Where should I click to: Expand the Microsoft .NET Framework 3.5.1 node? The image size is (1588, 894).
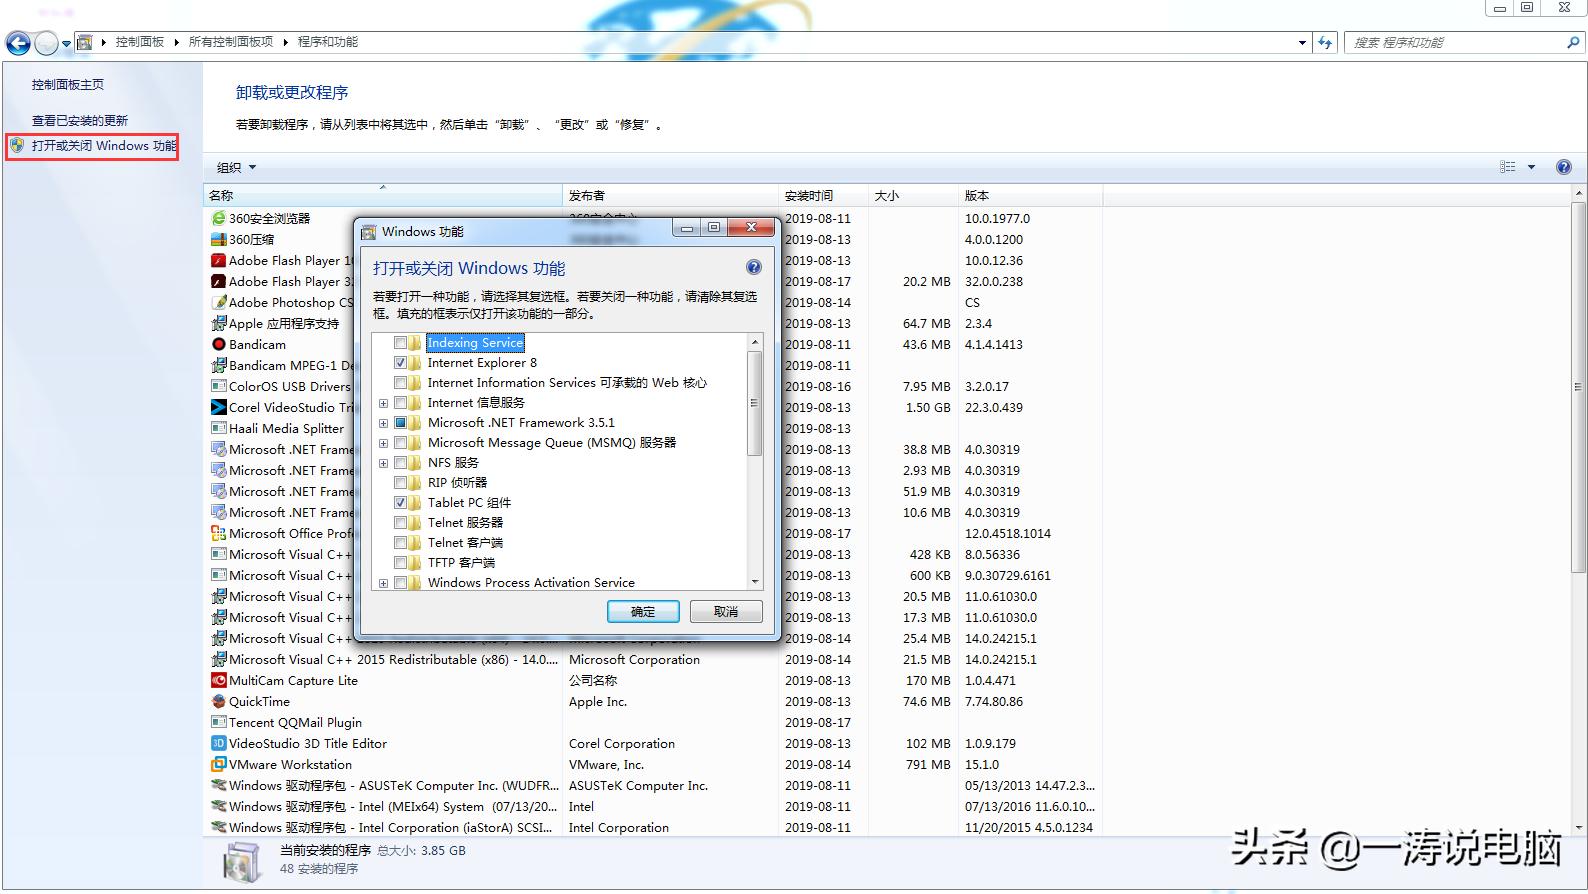[x=383, y=423]
